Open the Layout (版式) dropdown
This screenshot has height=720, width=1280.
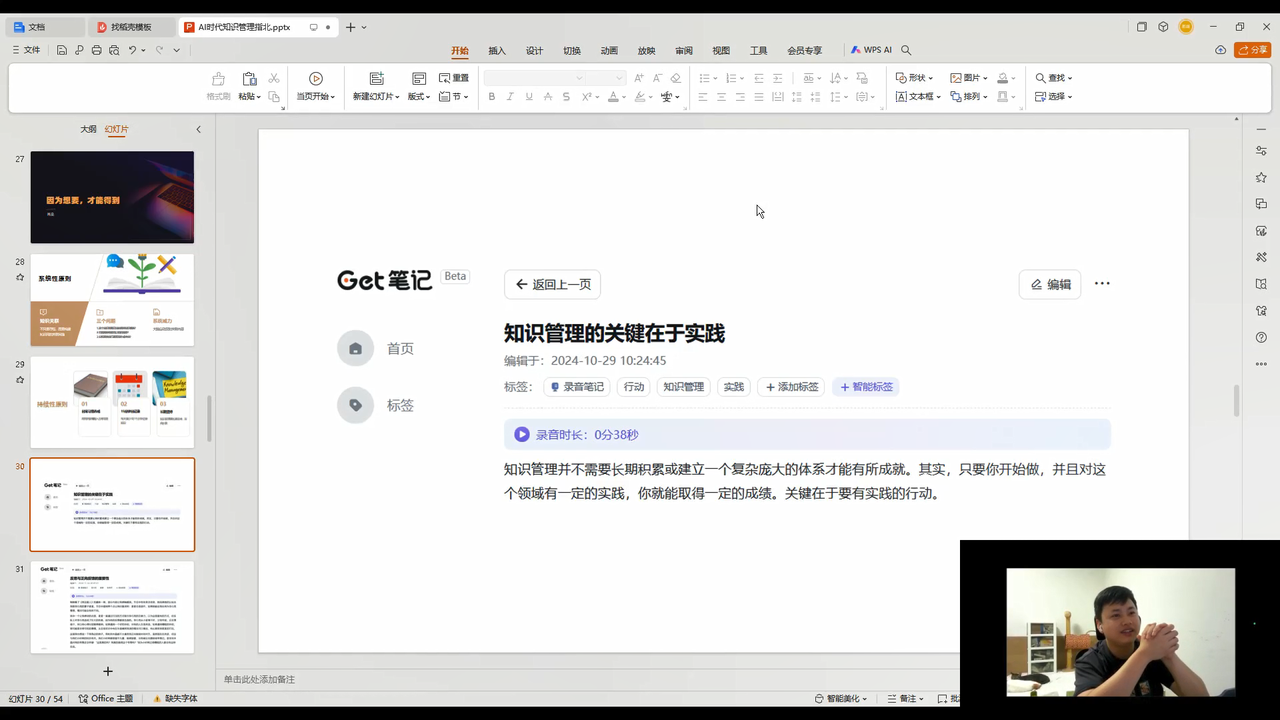click(419, 97)
